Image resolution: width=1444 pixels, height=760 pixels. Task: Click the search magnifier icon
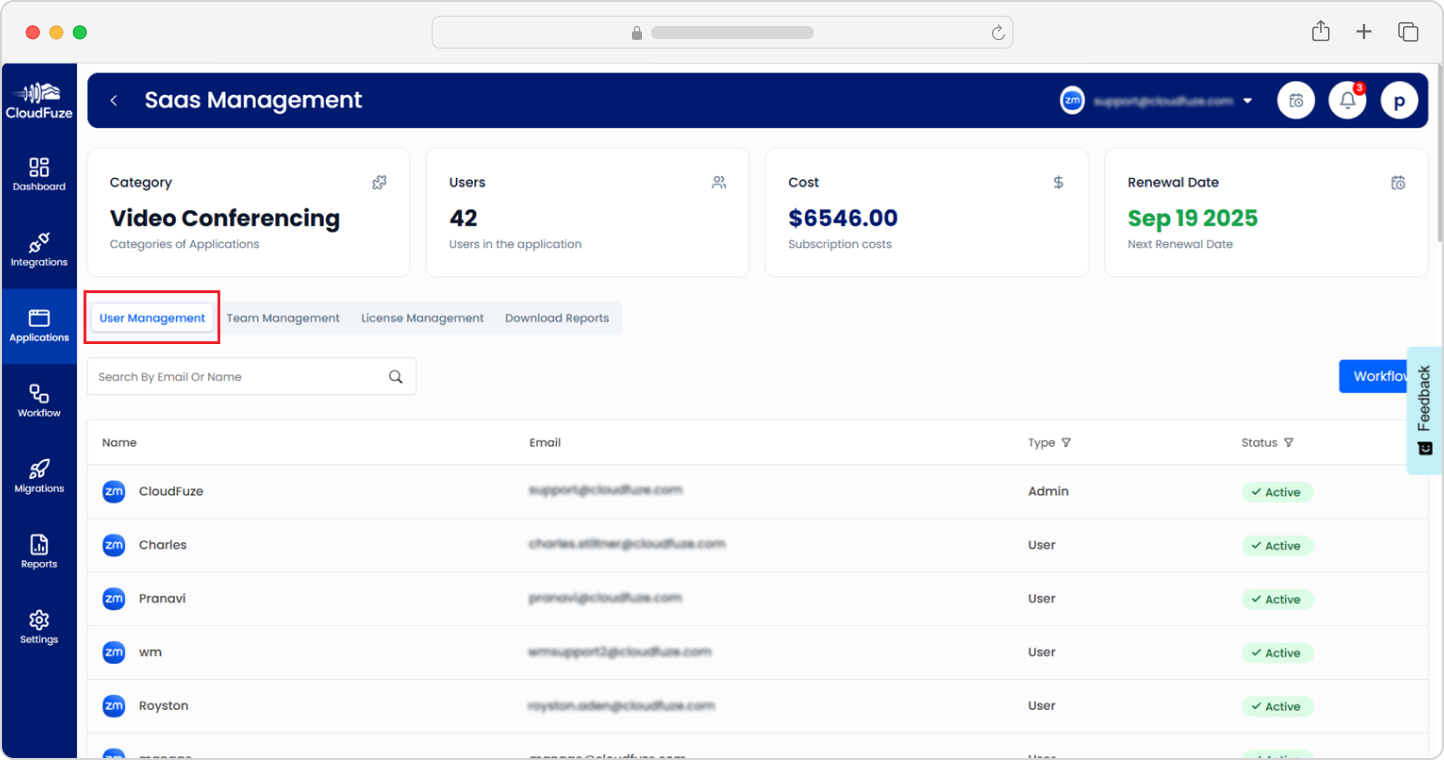pos(395,376)
